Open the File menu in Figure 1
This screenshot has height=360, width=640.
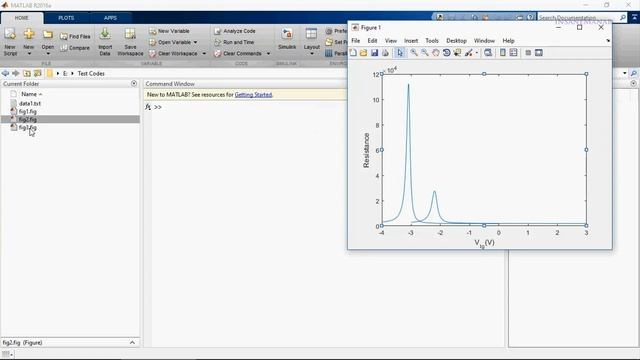tap(356, 41)
